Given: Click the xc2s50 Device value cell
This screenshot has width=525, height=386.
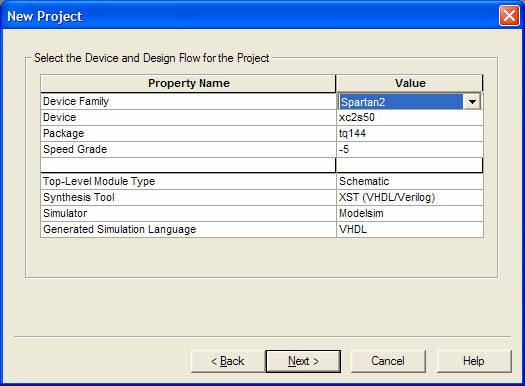Looking at the screenshot, I should click(409, 118).
